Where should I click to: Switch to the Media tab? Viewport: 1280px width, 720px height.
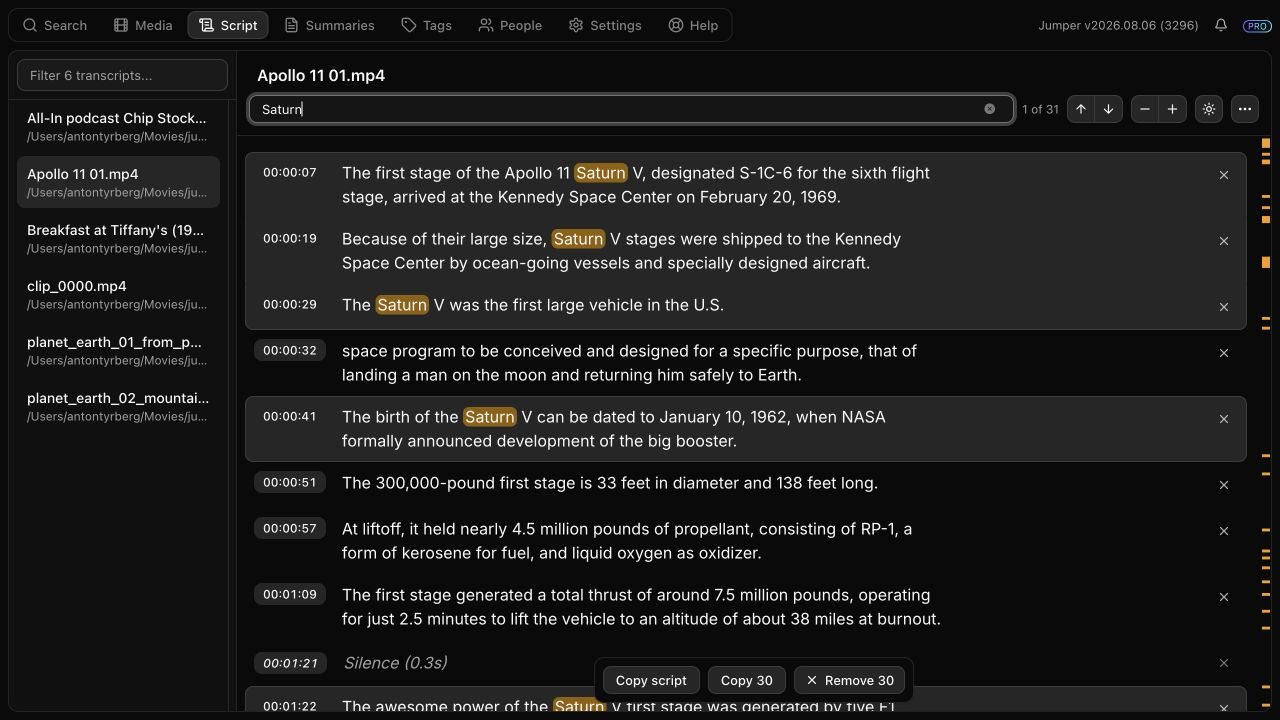[143, 25]
